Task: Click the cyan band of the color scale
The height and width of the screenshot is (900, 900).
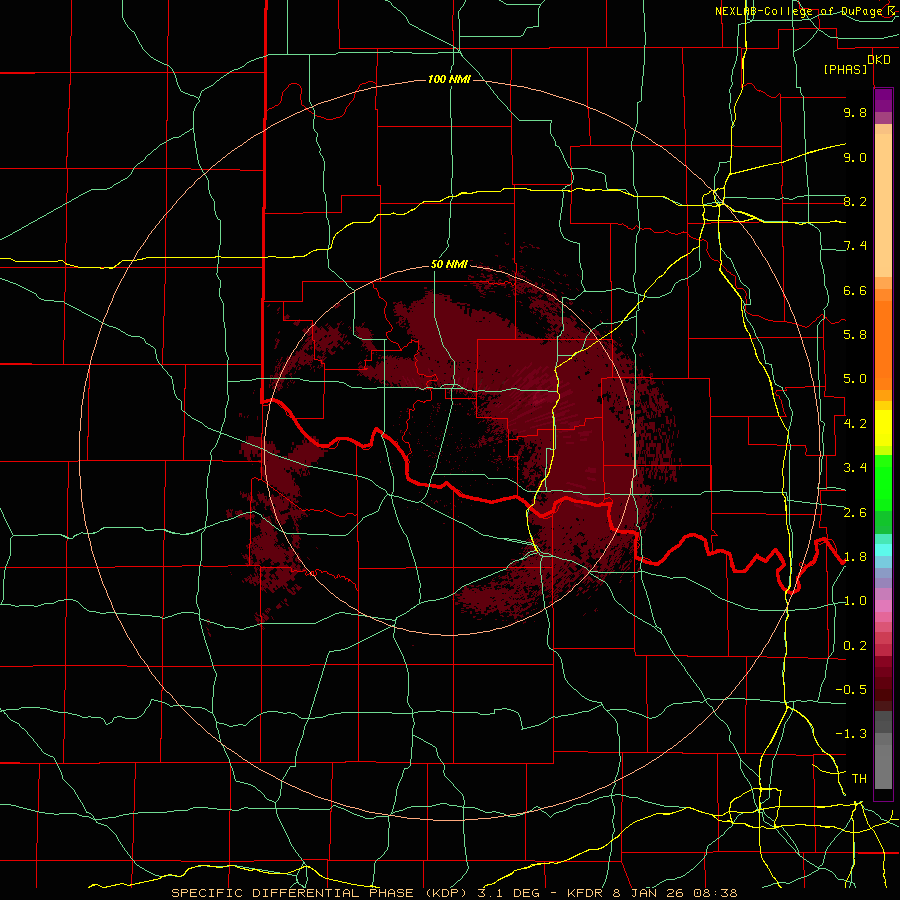Action: [x=883, y=550]
